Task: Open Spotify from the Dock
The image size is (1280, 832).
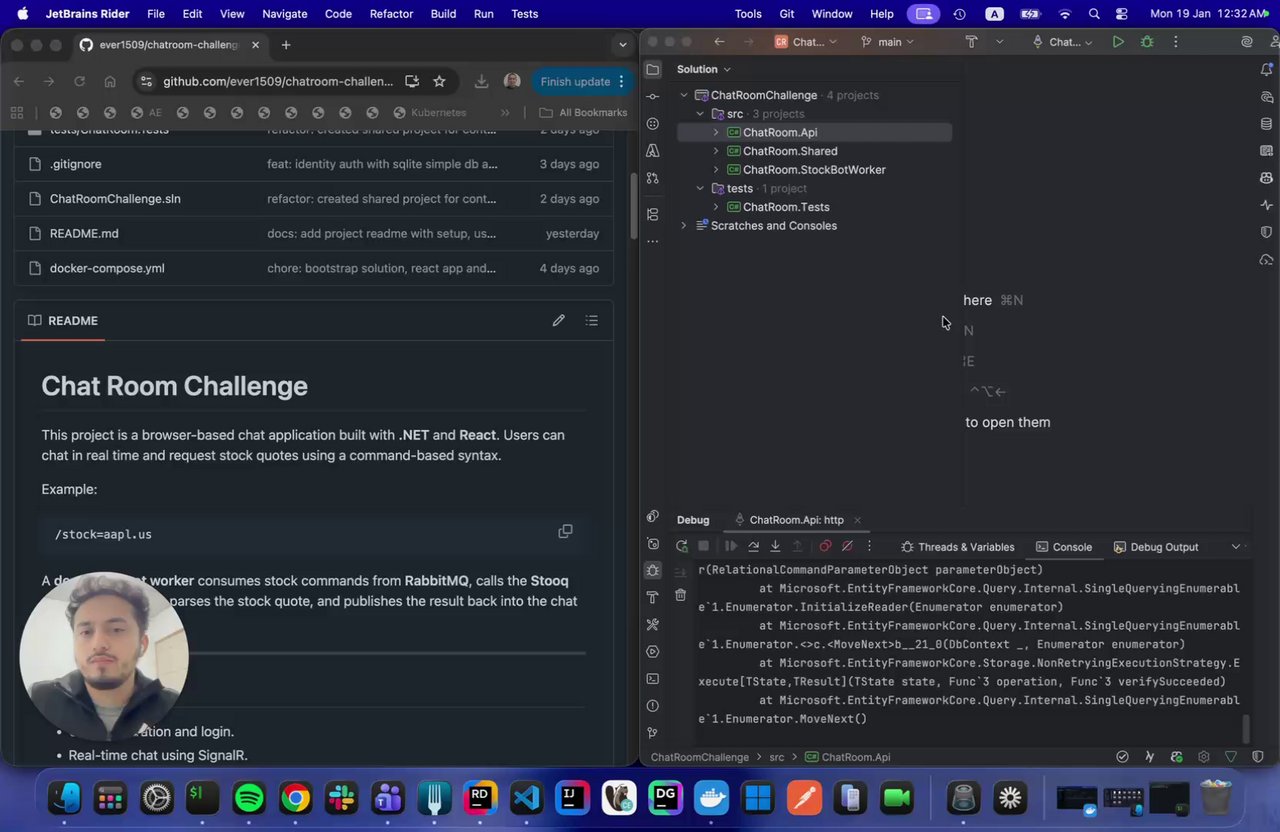Action: click(x=249, y=798)
